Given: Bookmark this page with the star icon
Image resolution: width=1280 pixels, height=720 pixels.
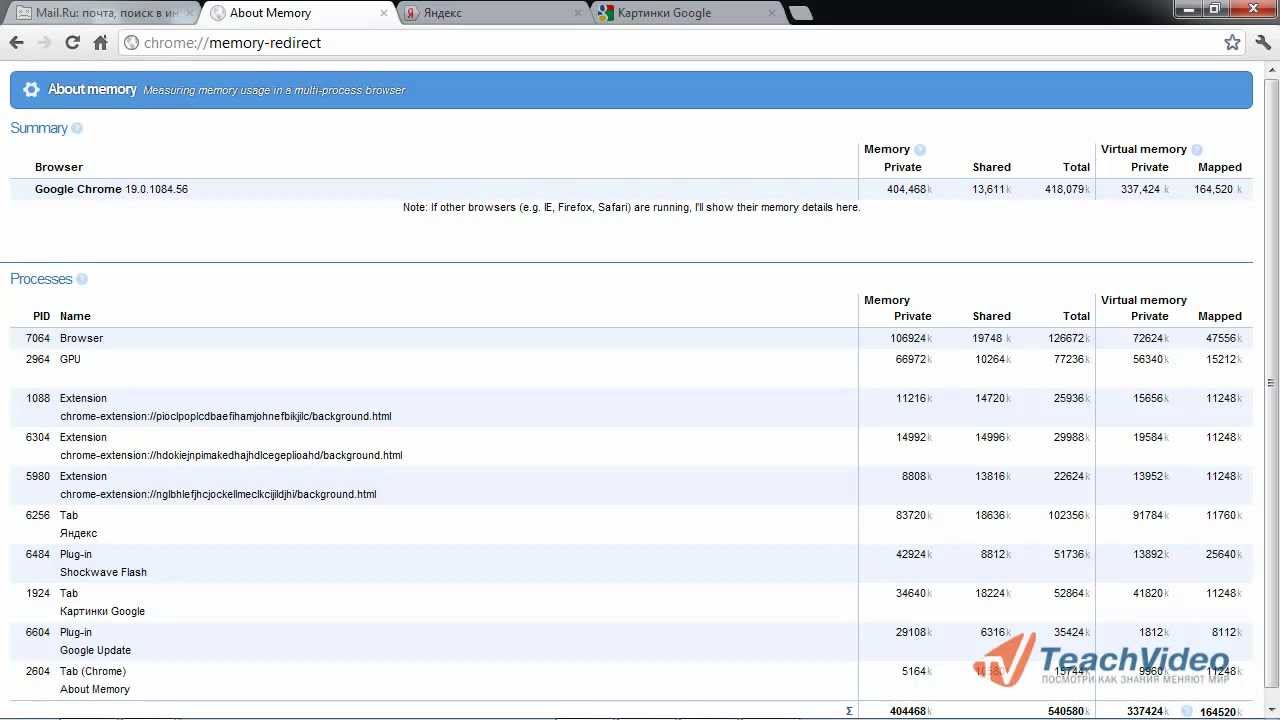Looking at the screenshot, I should point(1232,43).
